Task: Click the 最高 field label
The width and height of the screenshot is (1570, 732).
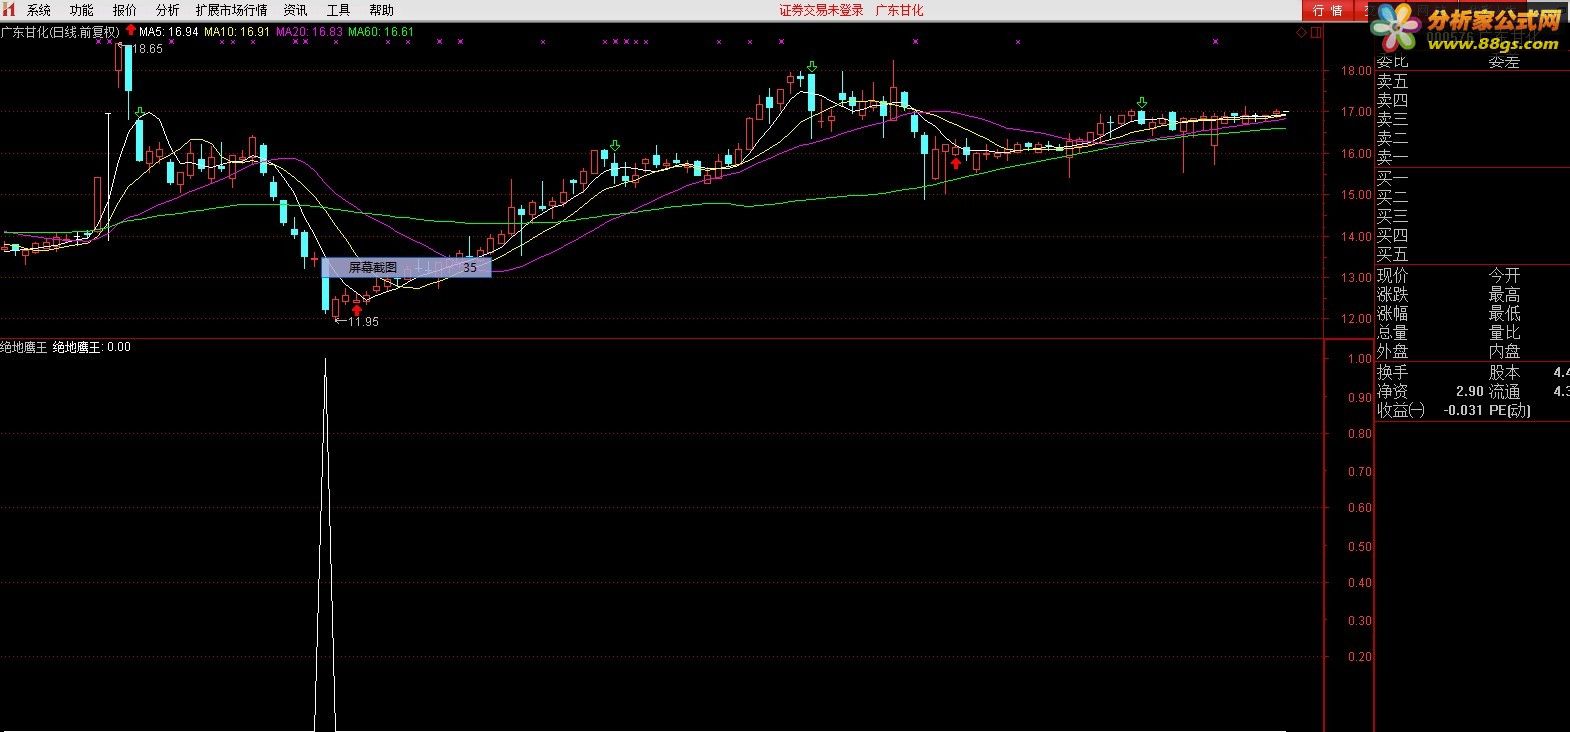Action: click(1504, 294)
